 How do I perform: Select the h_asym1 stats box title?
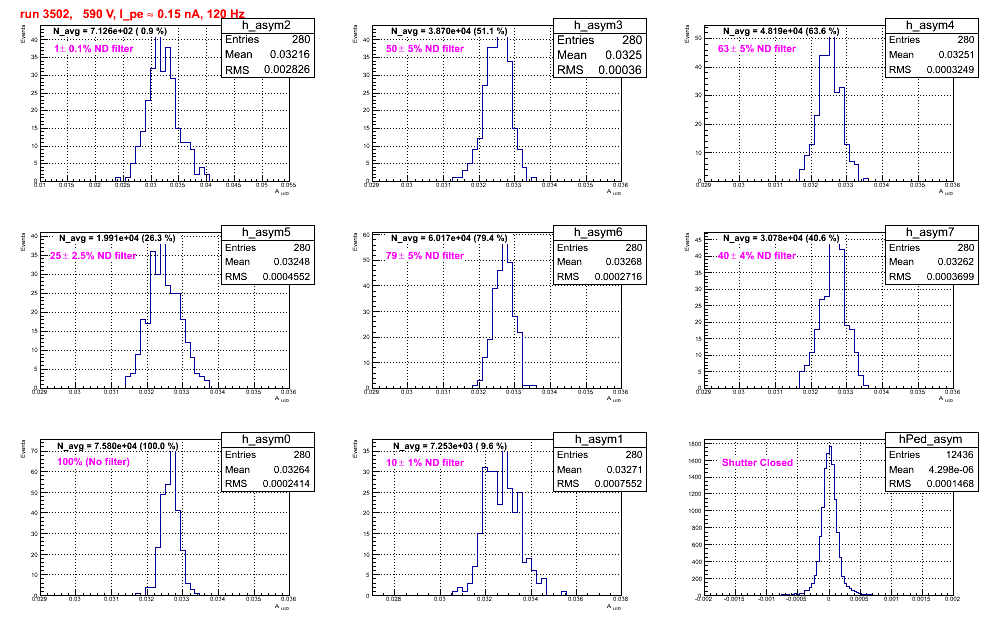tap(598, 440)
